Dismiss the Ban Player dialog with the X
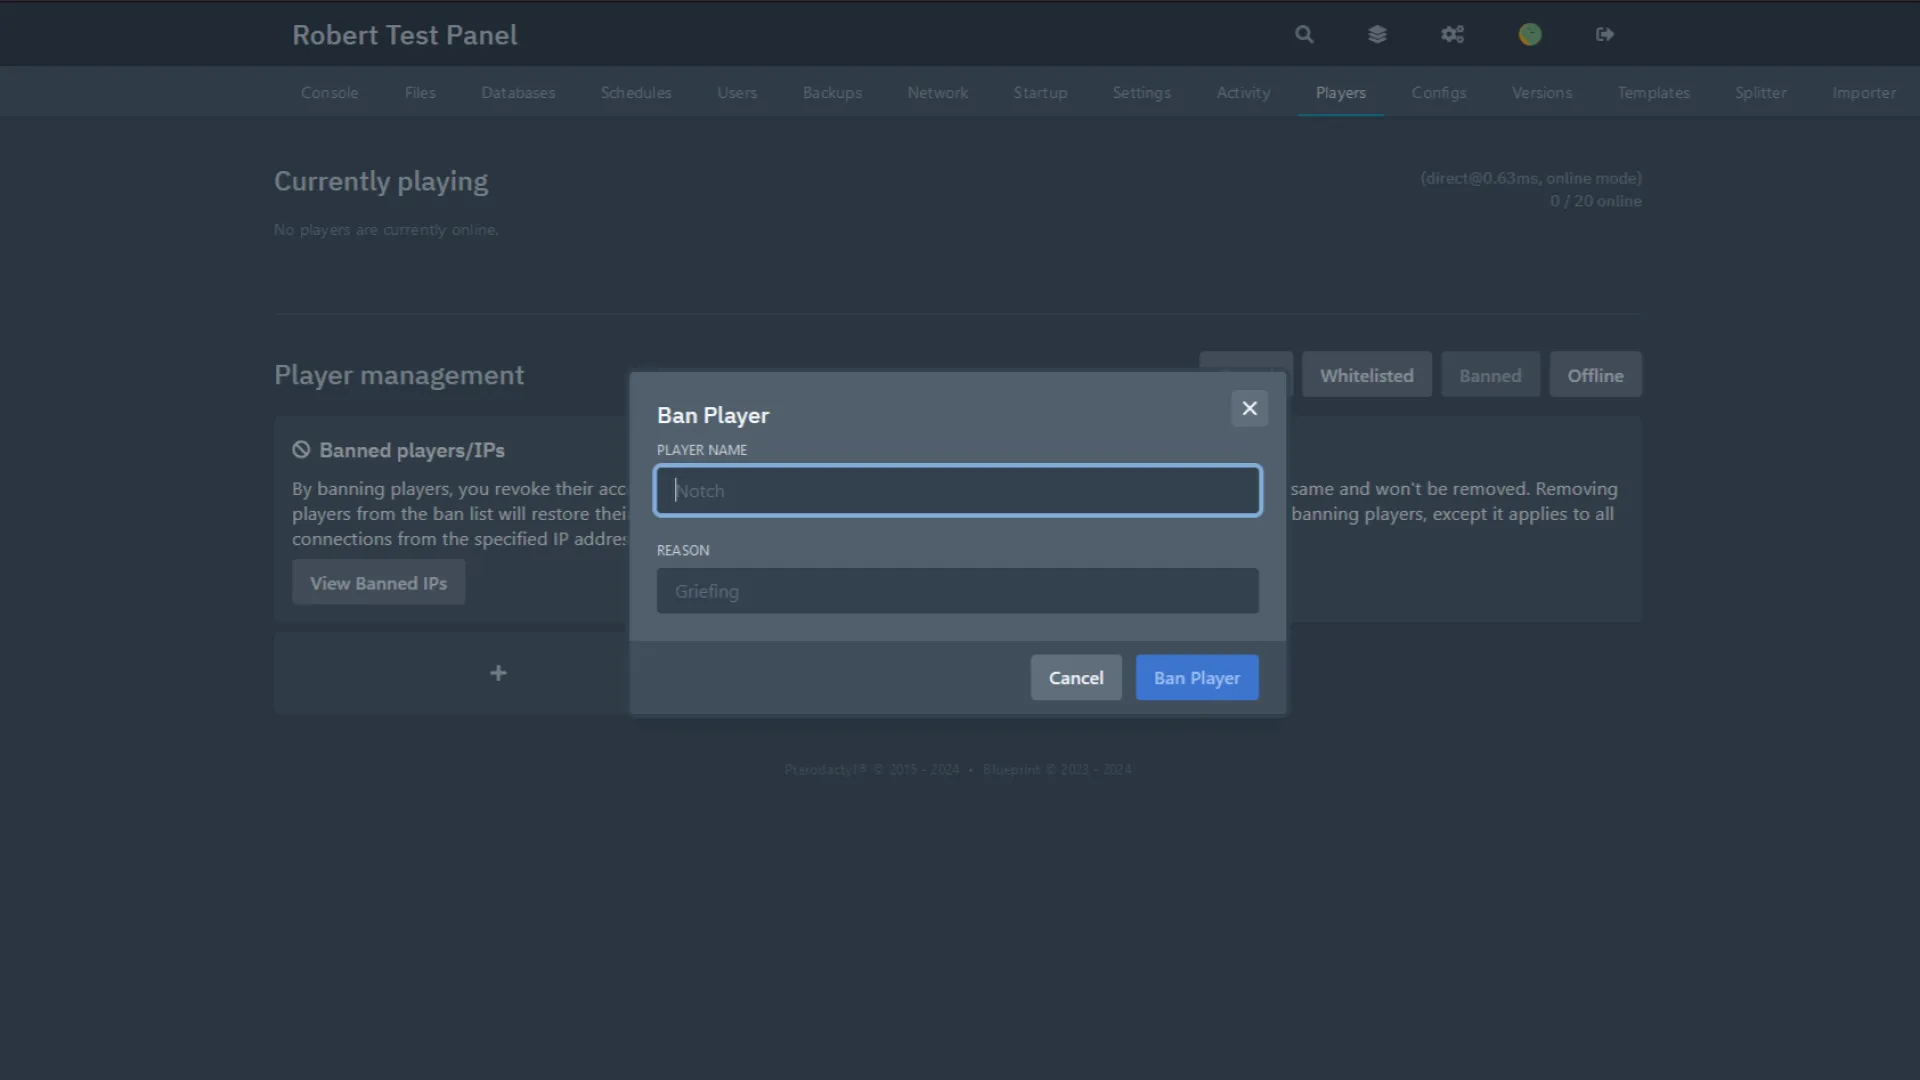This screenshot has width=1920, height=1080. pos(1249,408)
